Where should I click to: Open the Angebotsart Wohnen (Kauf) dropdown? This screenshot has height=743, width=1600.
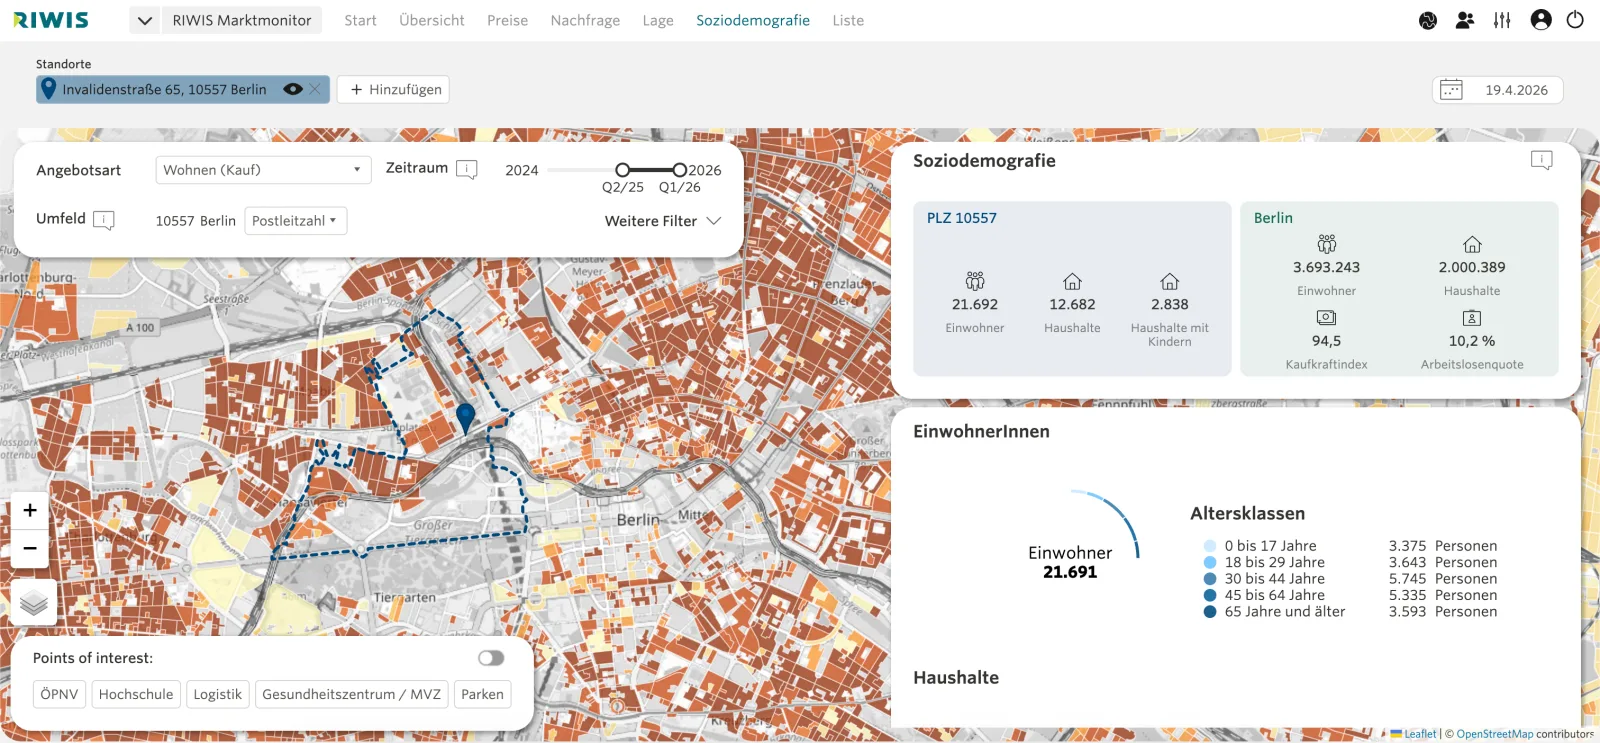(x=263, y=170)
